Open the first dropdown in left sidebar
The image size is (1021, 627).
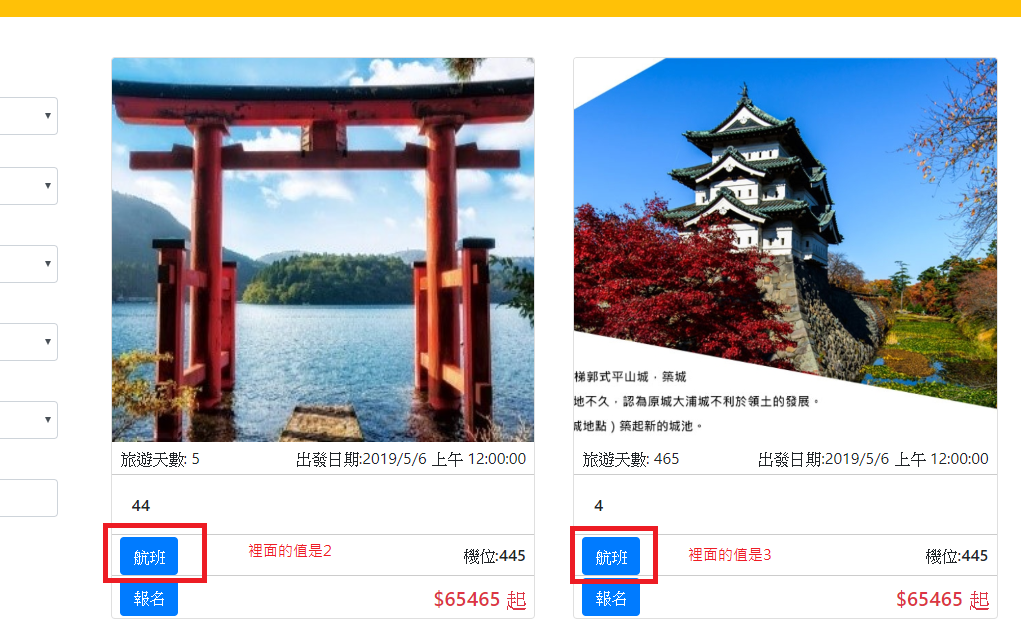29,116
